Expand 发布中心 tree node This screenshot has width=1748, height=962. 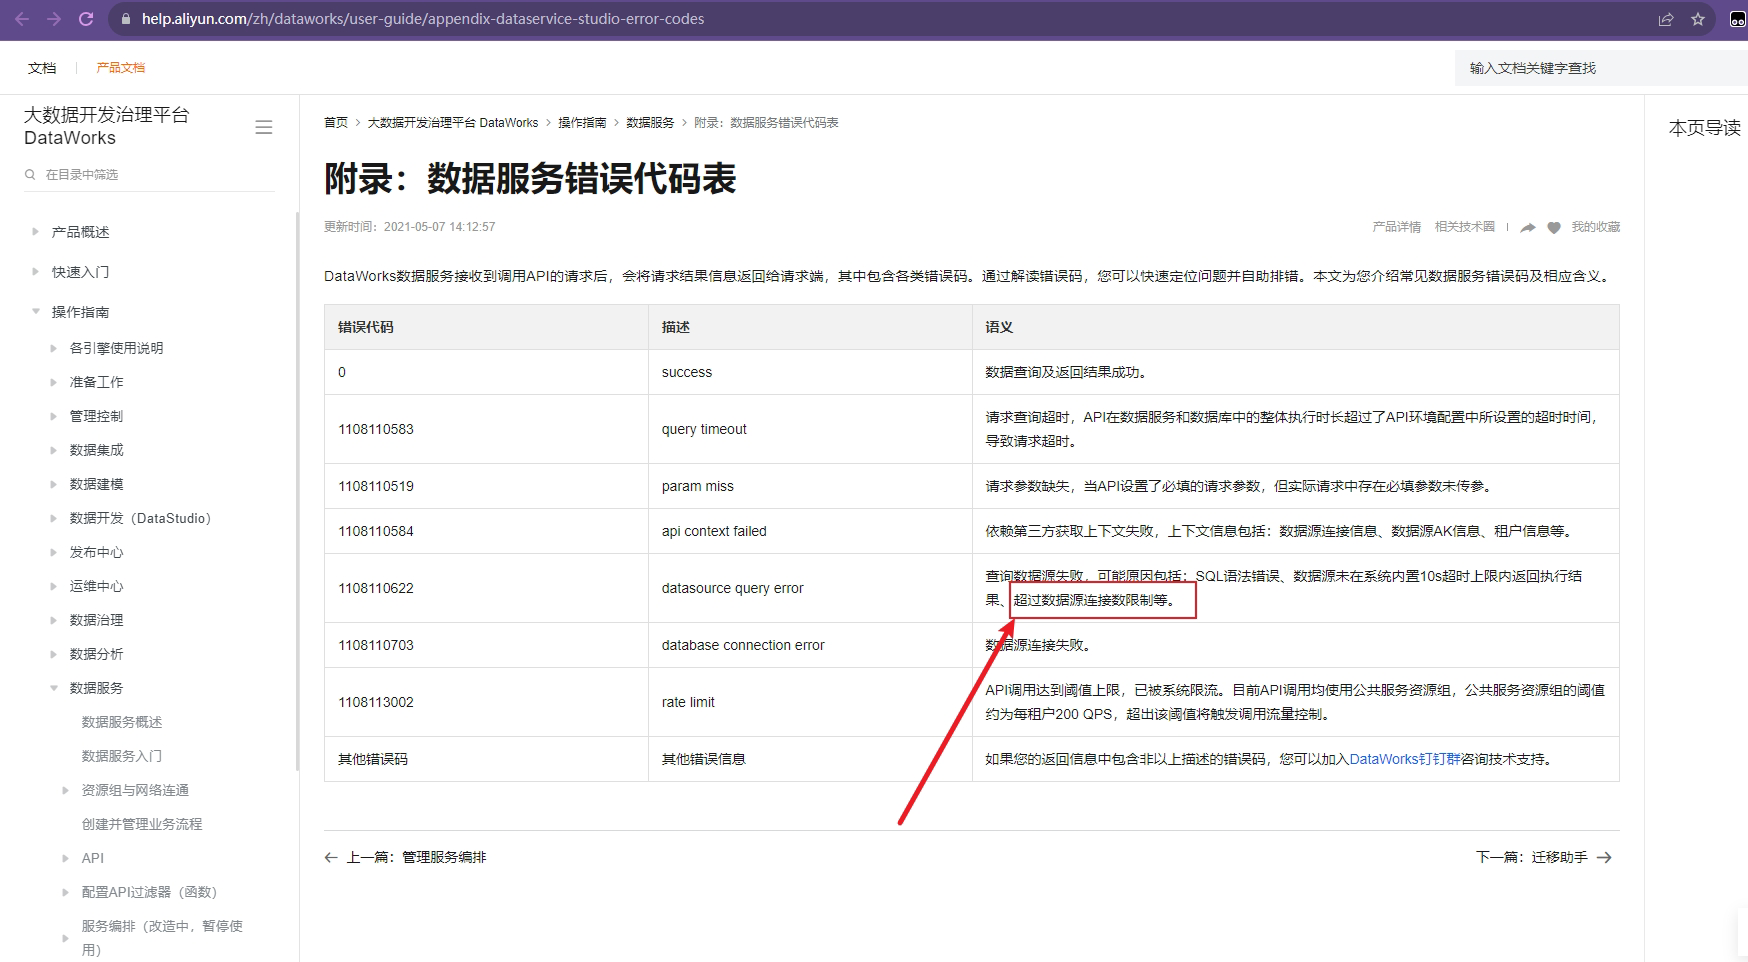point(54,552)
